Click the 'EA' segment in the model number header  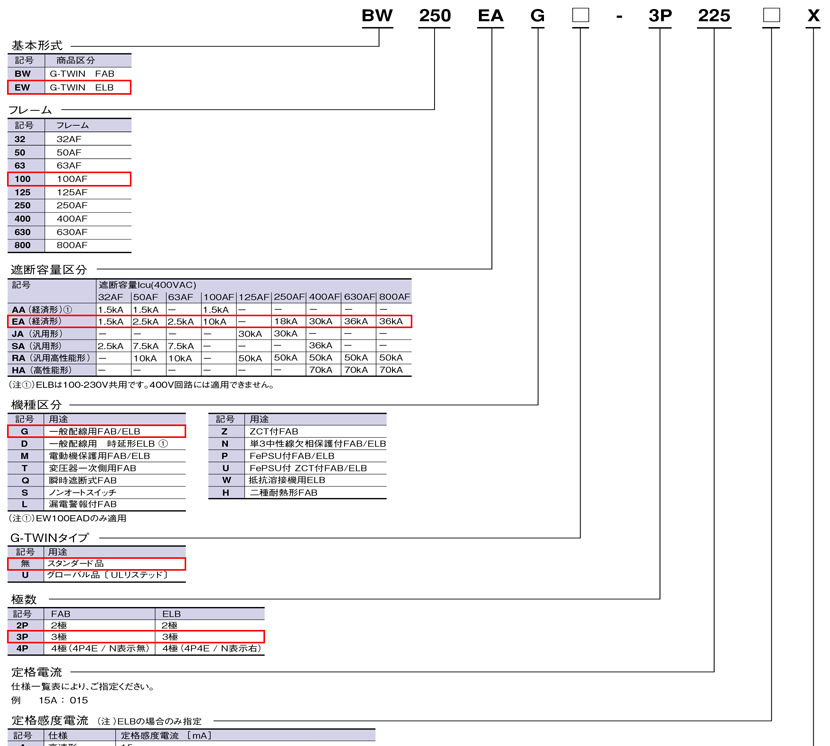tap(491, 16)
